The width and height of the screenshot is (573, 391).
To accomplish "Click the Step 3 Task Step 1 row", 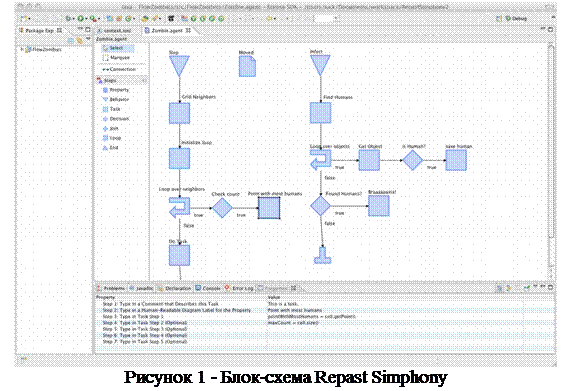I will (x=324, y=316).
